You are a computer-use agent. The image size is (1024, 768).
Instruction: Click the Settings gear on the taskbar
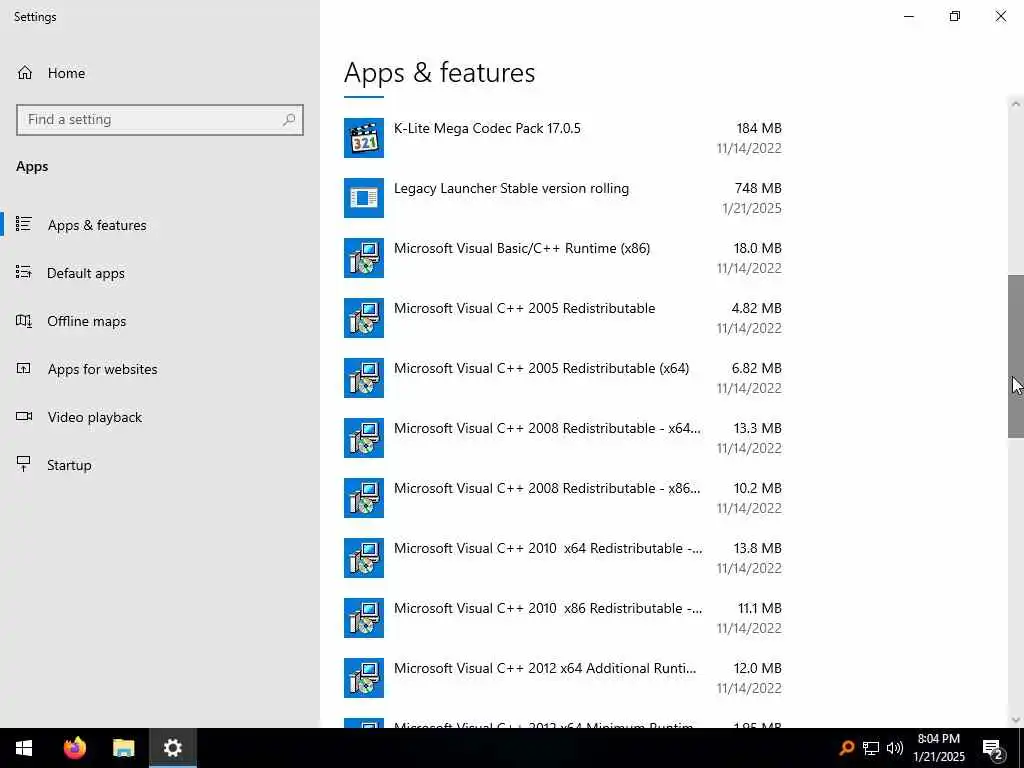tap(172, 748)
